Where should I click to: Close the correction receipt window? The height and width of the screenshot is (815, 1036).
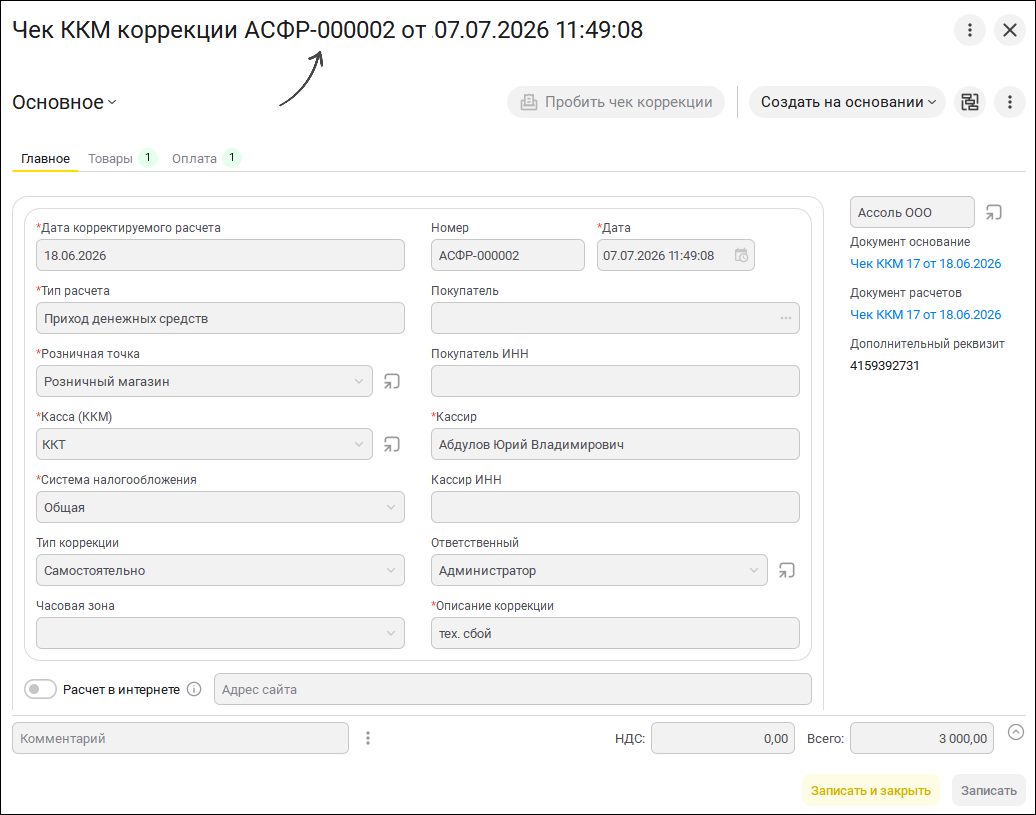click(1010, 30)
